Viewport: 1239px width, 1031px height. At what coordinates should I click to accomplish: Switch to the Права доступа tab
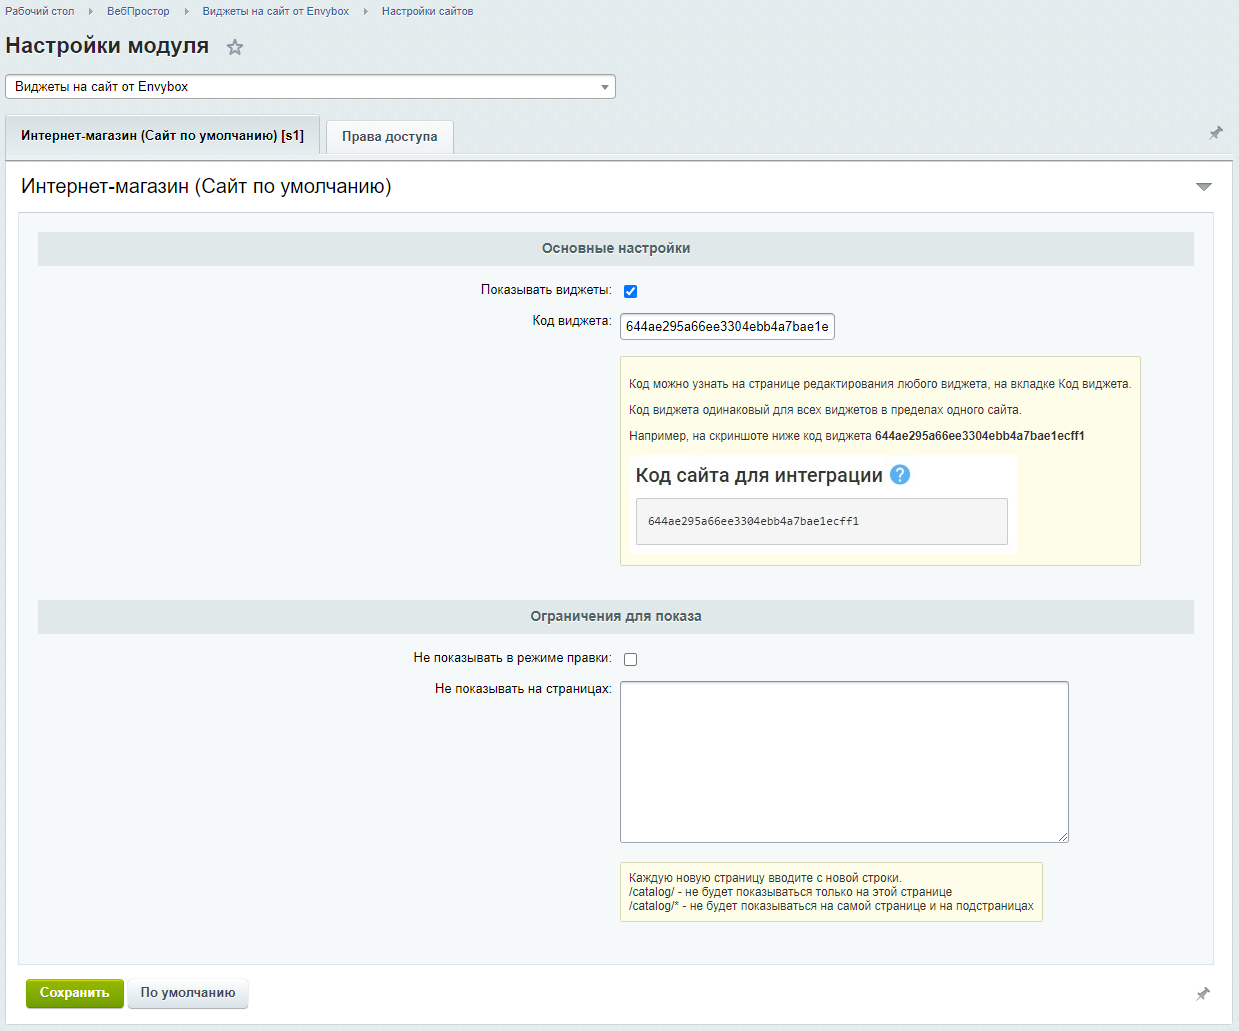(389, 137)
